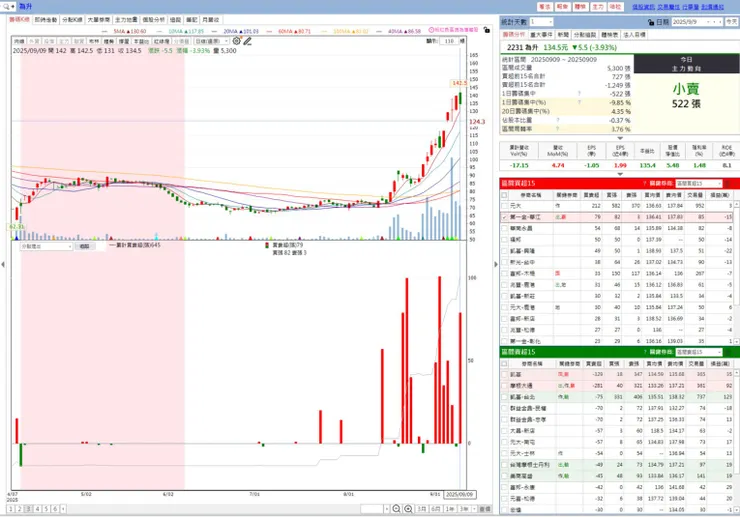The image size is (740, 517).
Task: Click the left-edge collapse arrow
Action: 3,264
